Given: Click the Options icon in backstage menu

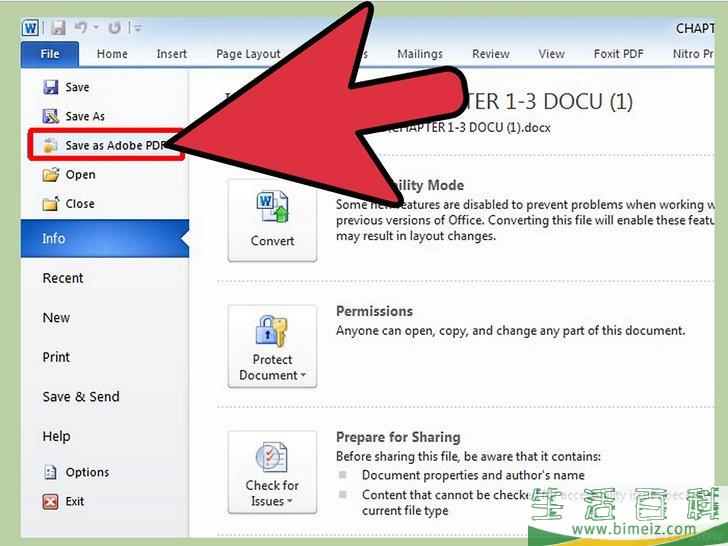Looking at the screenshot, I should 50,472.
